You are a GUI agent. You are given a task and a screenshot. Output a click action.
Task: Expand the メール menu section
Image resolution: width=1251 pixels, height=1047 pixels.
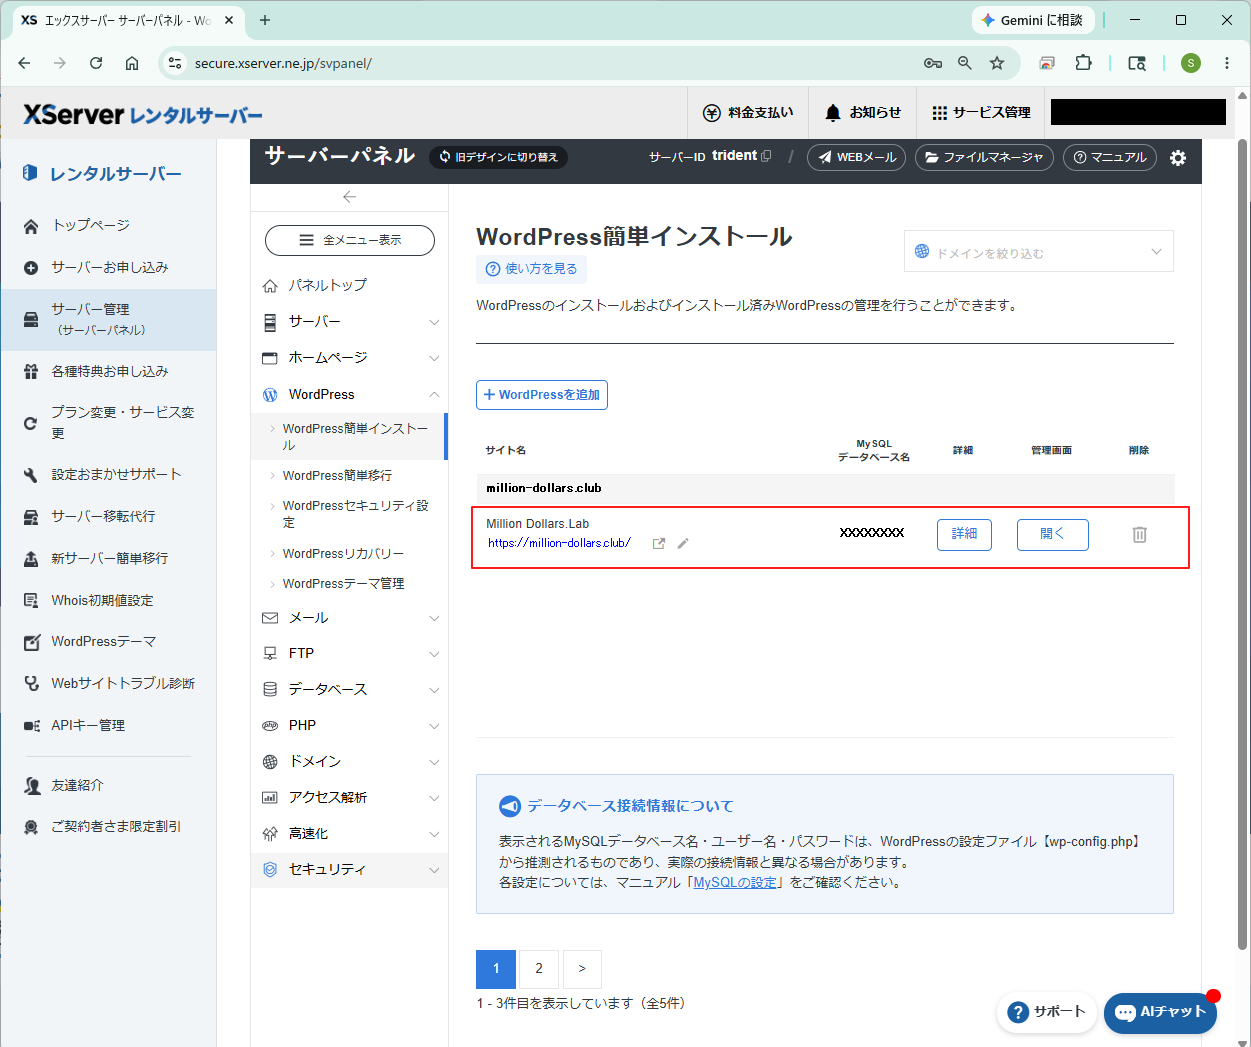click(x=350, y=618)
